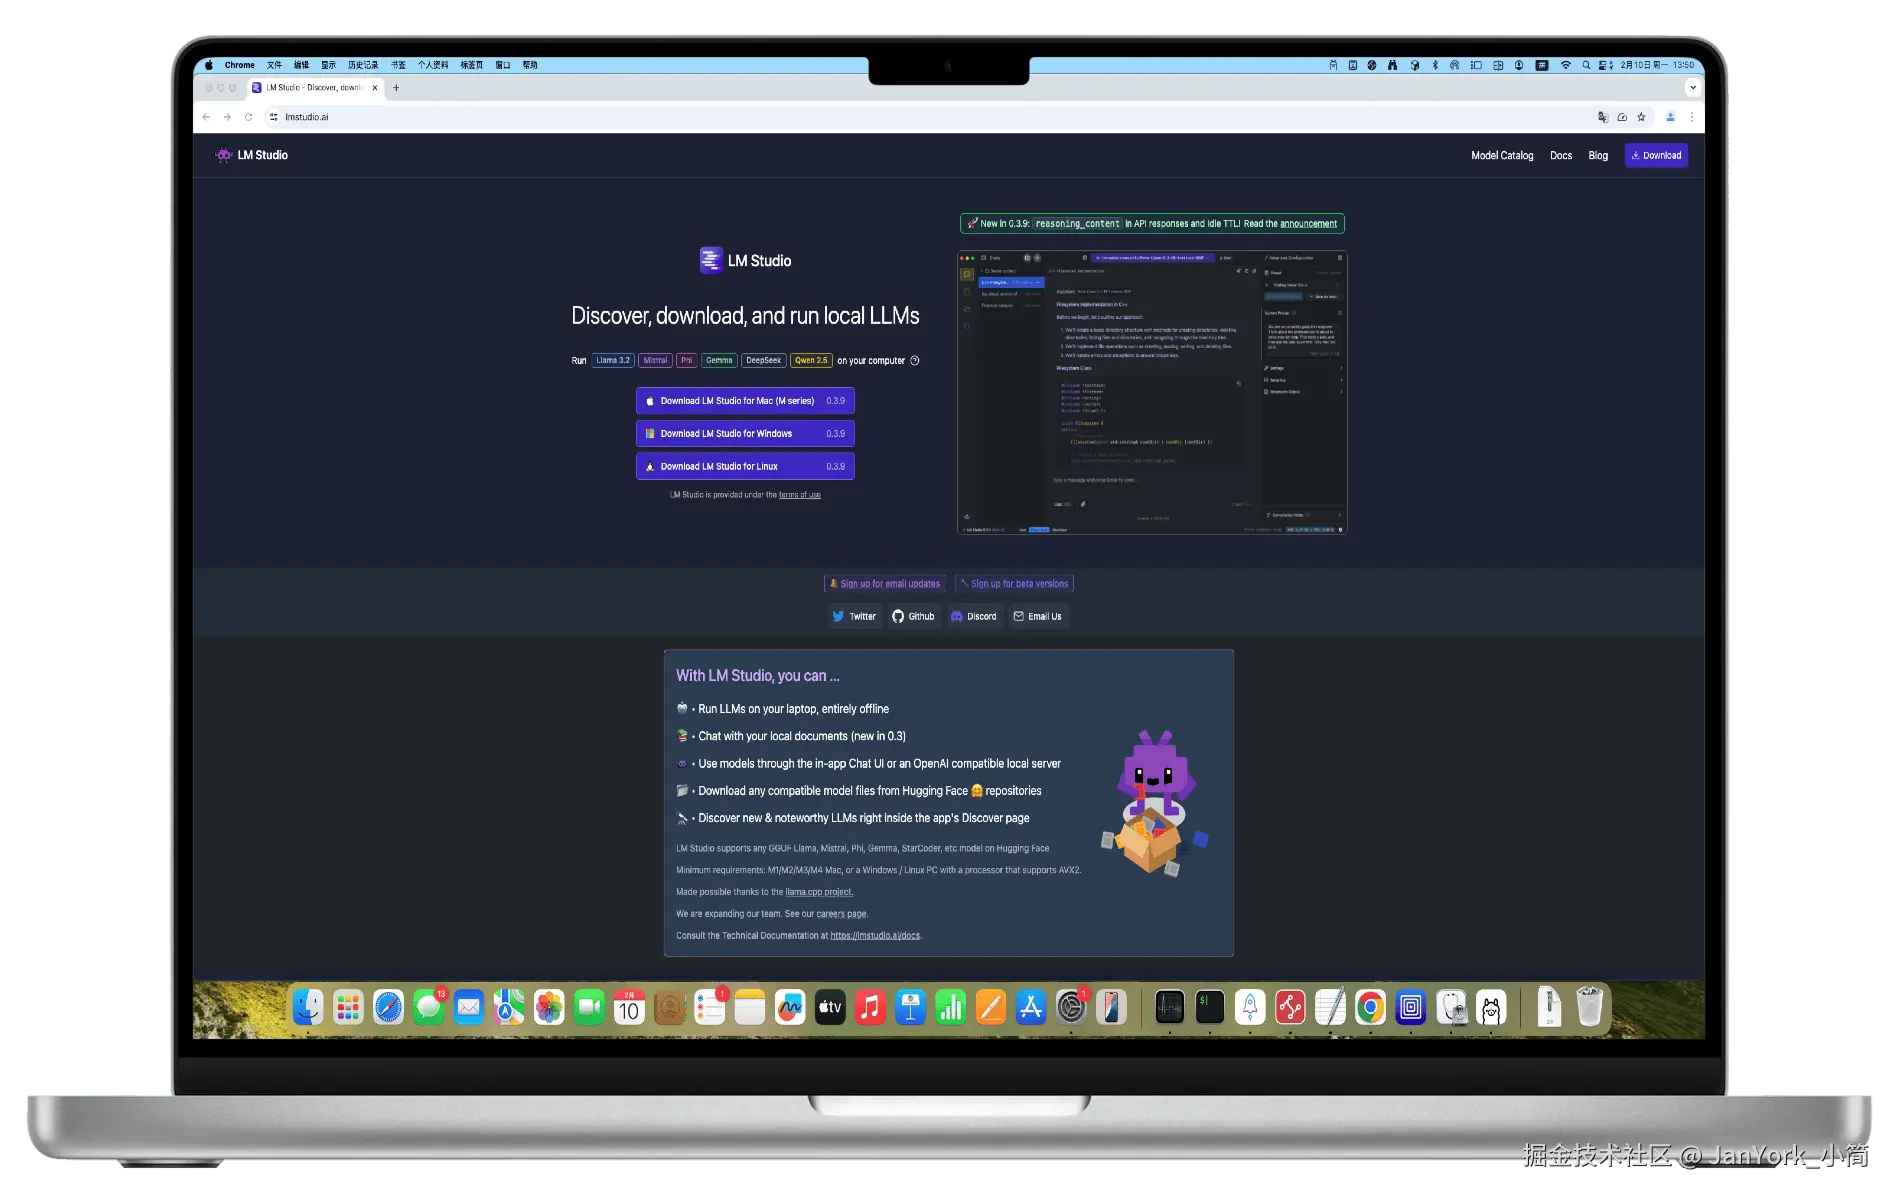The height and width of the screenshot is (1200, 1900).
Task: Reload the lmstudio.ai page
Action: pos(248,117)
